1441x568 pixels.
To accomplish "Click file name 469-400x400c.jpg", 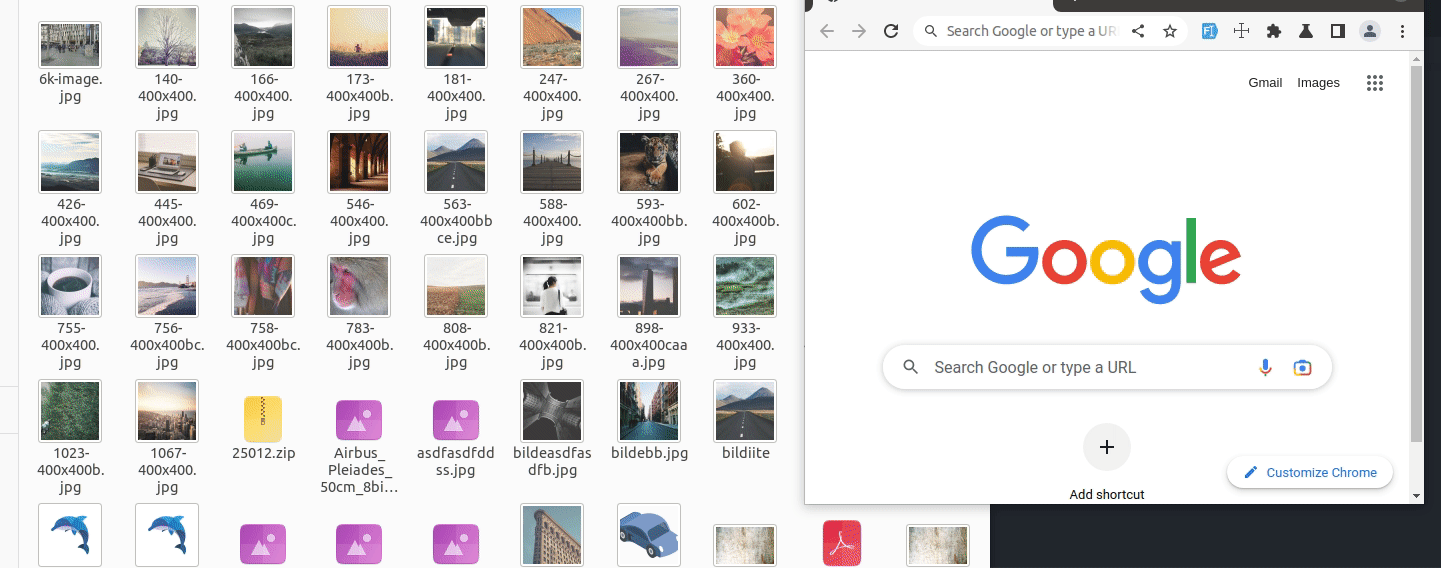I will [263, 221].
